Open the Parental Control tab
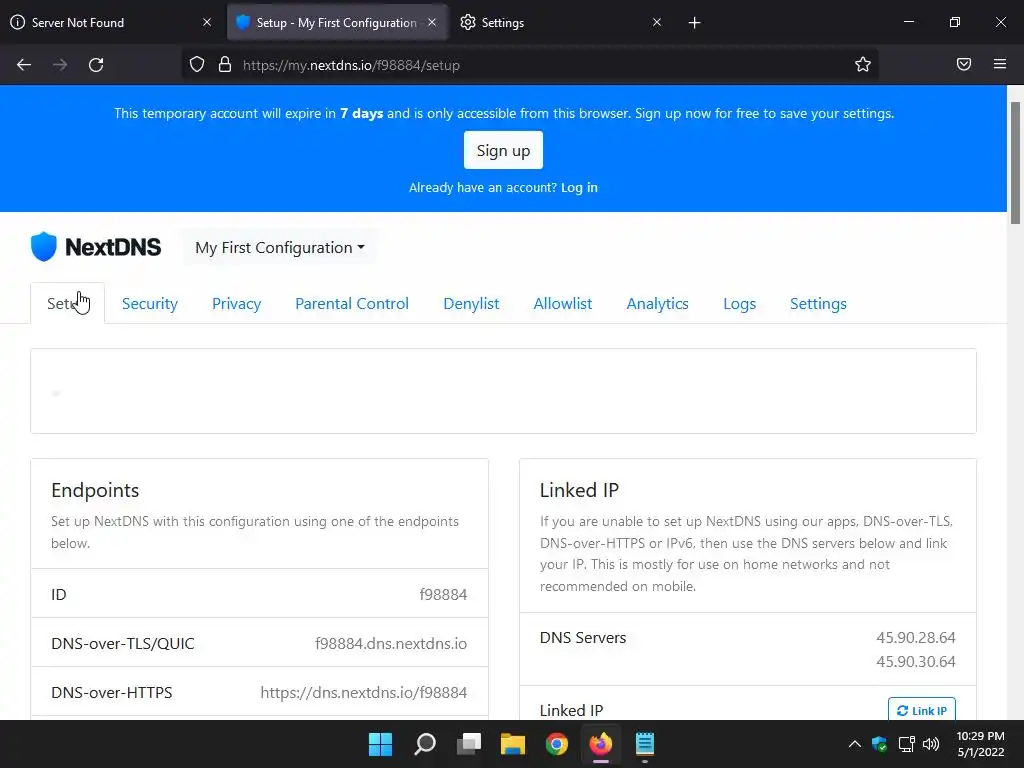Screen dimensions: 1024x768 click(352, 304)
